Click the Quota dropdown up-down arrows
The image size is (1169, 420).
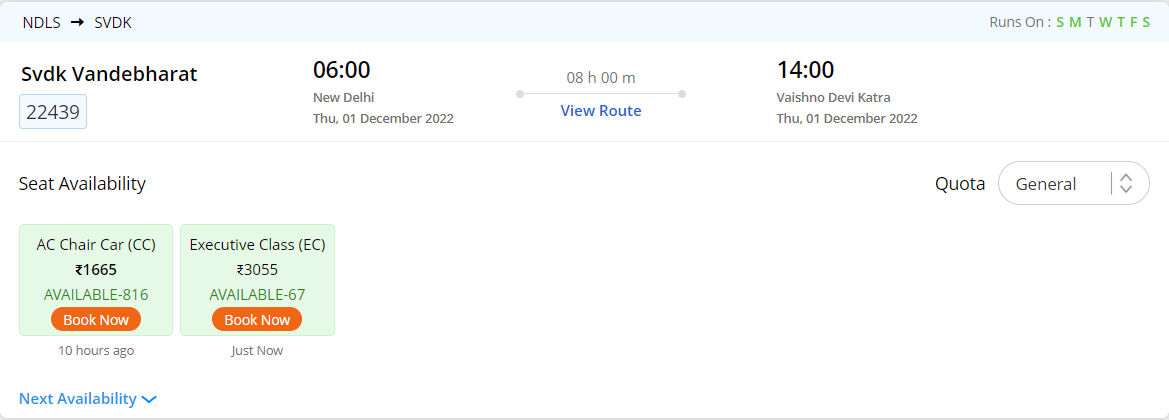[x=1126, y=184]
